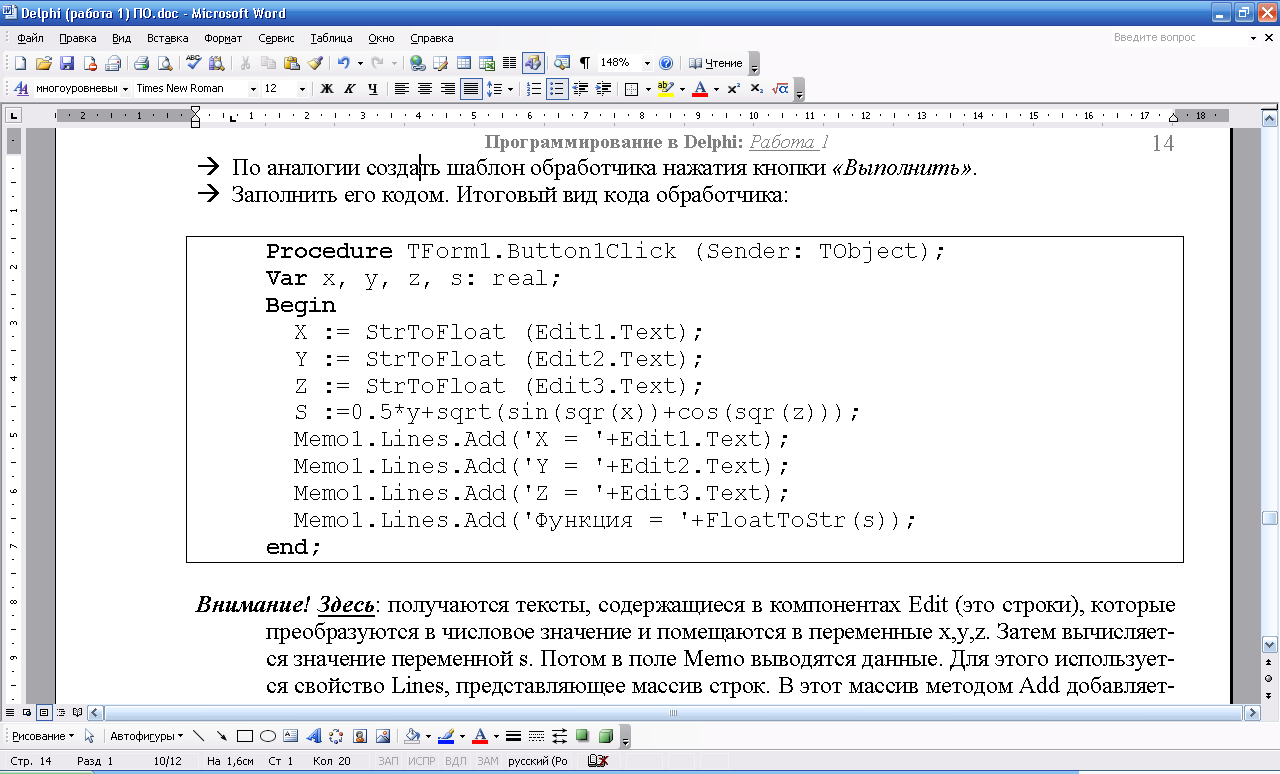Viewport: 1280px width, 774px height.
Task: Run spelling and grammar check
Action: 194,63
